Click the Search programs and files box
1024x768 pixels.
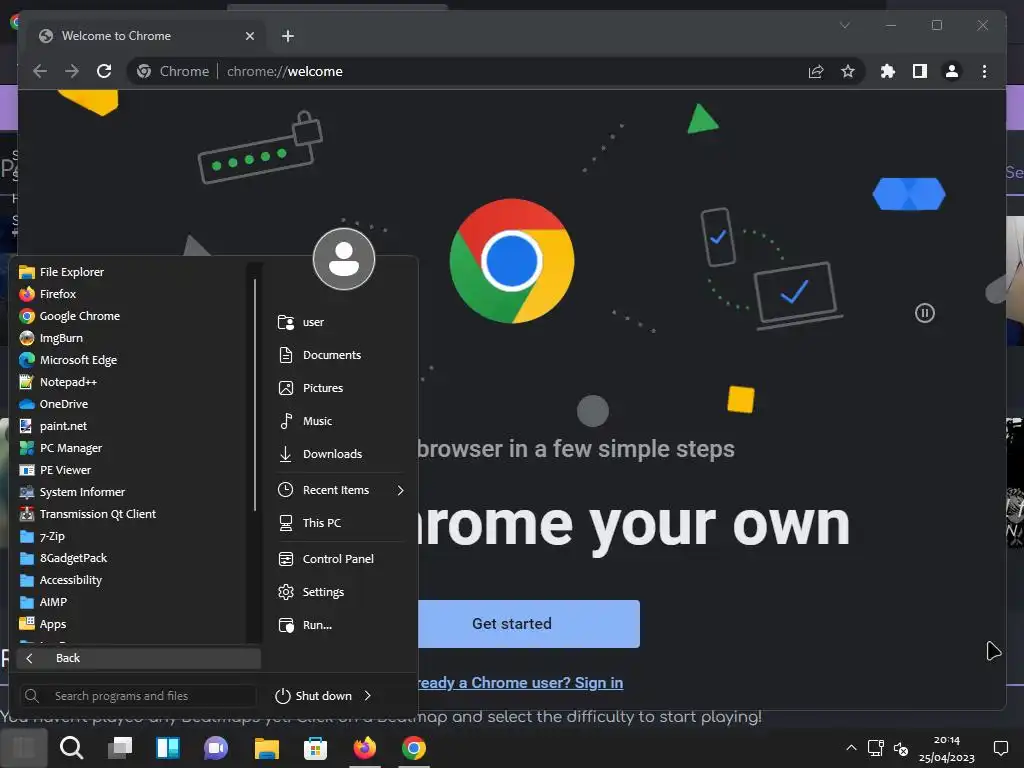pyautogui.click(x=137, y=696)
